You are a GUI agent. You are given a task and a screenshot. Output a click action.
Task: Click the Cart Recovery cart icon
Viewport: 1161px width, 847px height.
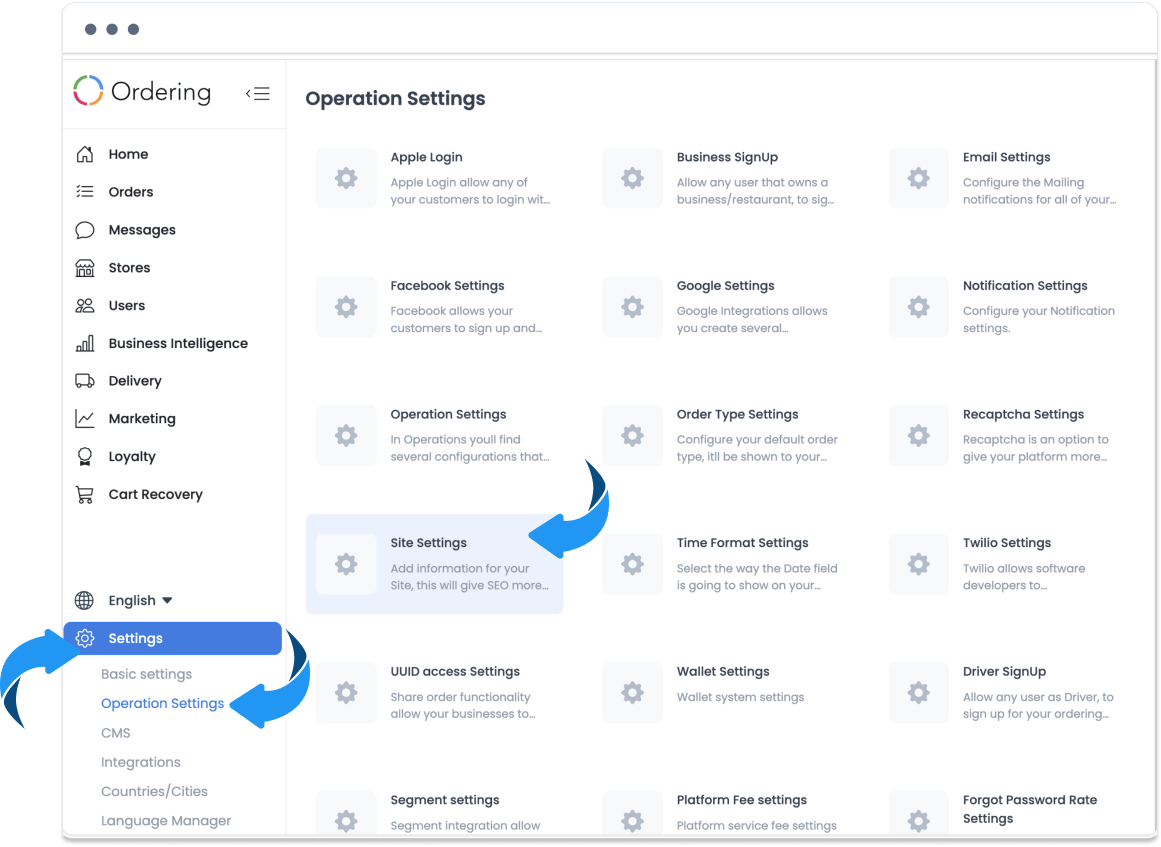(x=84, y=495)
